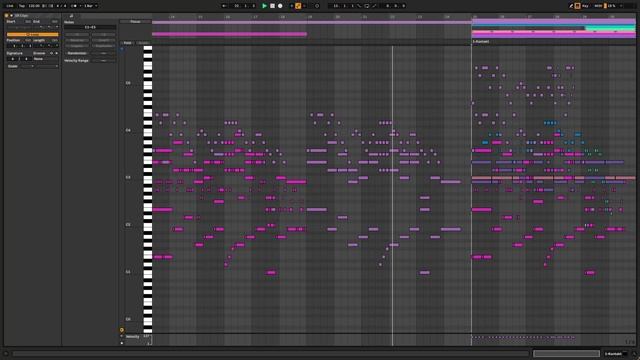The image size is (640, 360).
Task: Click the MIDI map mode button
Action: pos(598,6)
